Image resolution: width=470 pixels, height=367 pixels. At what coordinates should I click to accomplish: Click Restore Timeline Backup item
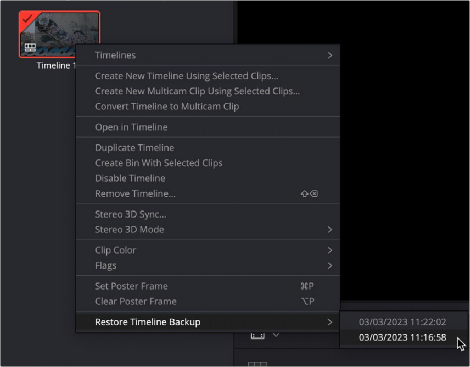coord(208,322)
